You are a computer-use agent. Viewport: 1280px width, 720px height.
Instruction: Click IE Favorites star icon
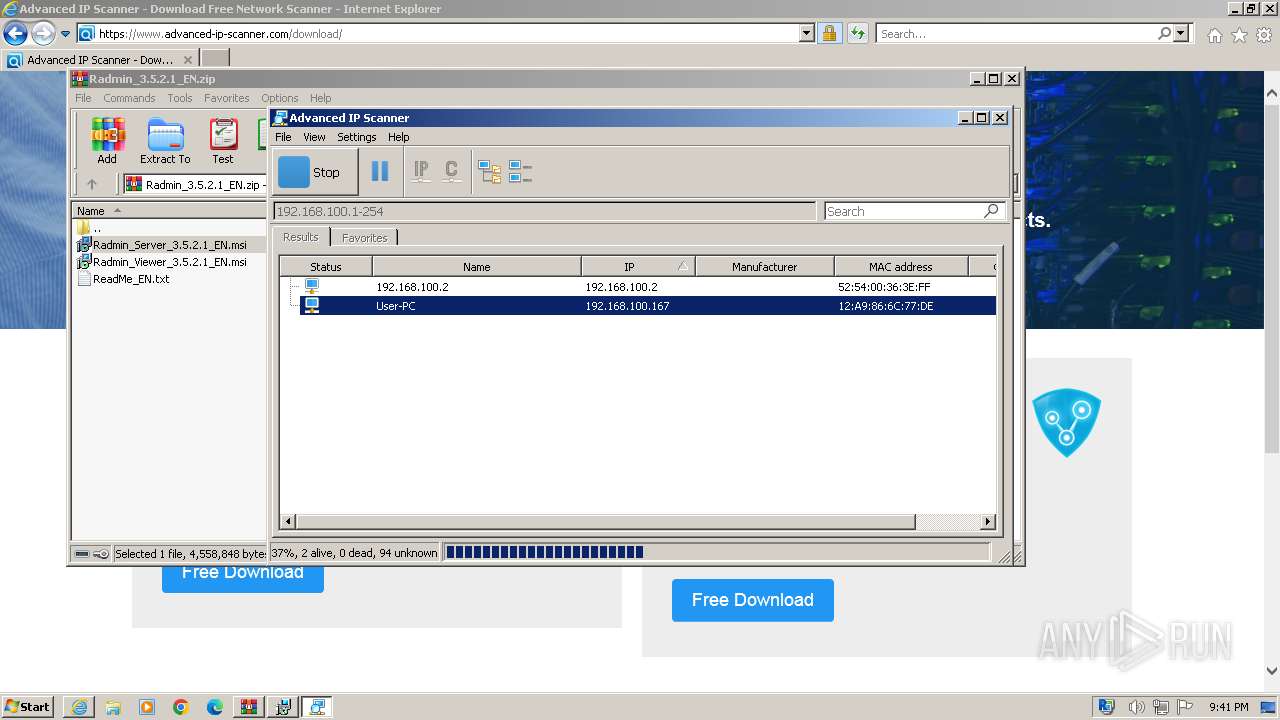[1239, 35]
